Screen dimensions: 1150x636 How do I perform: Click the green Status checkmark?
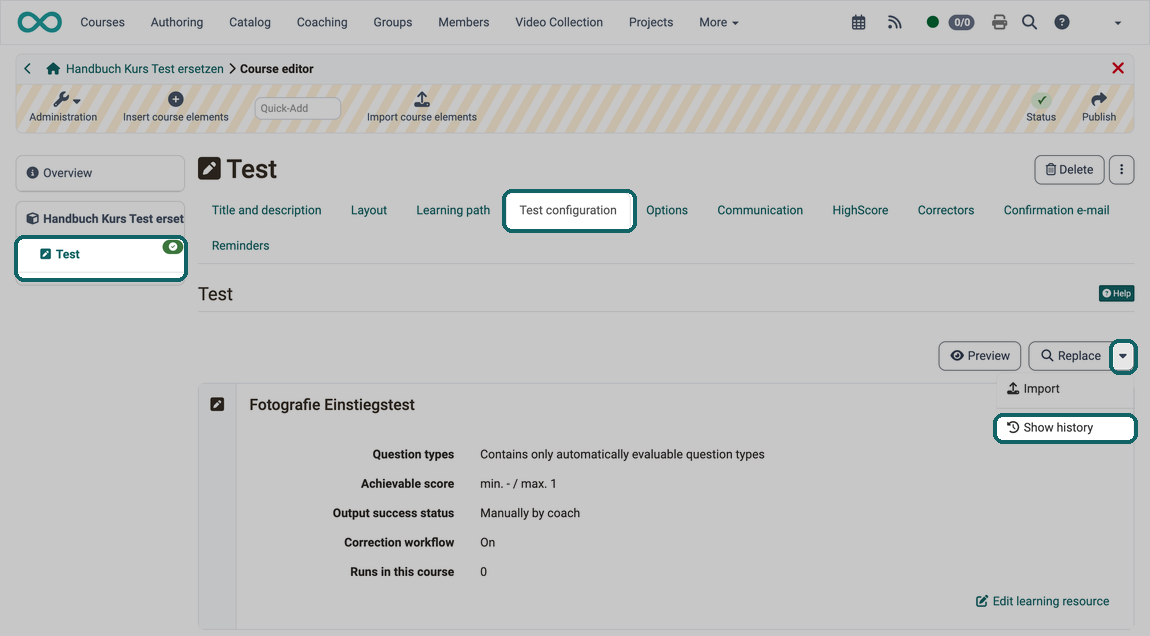tap(1041, 100)
